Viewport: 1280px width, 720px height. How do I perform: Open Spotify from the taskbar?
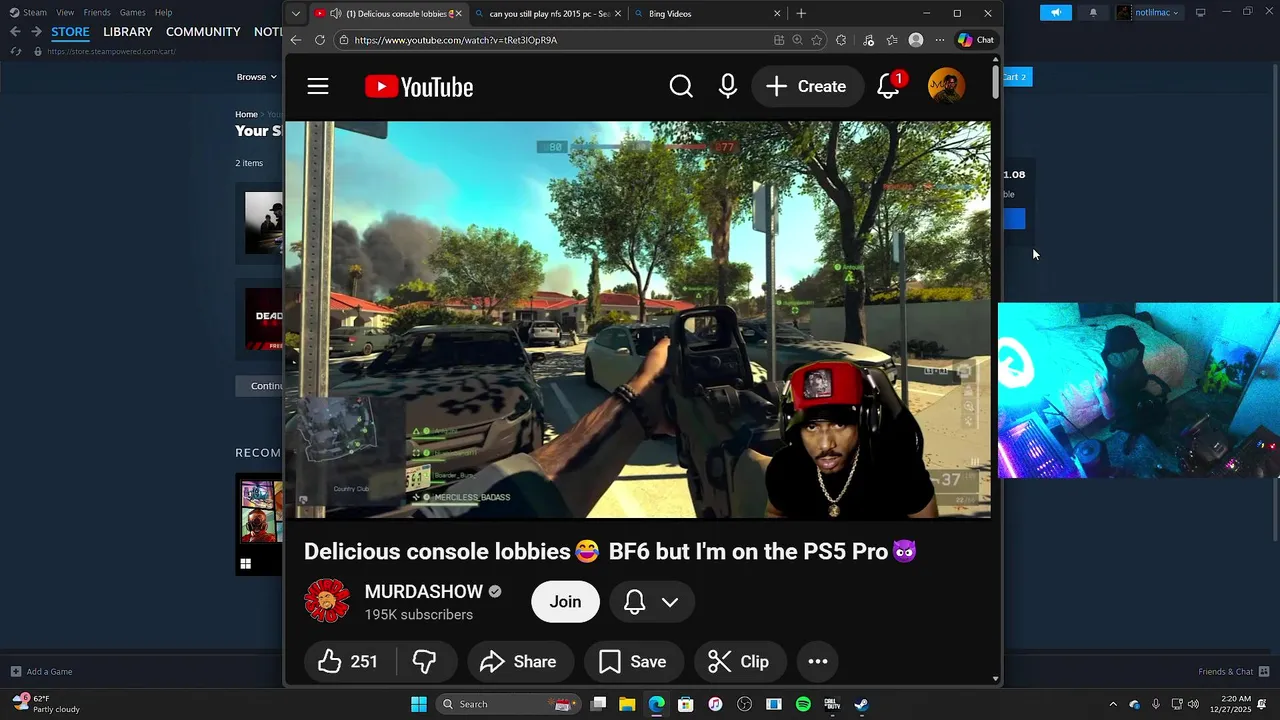pyautogui.click(x=803, y=704)
